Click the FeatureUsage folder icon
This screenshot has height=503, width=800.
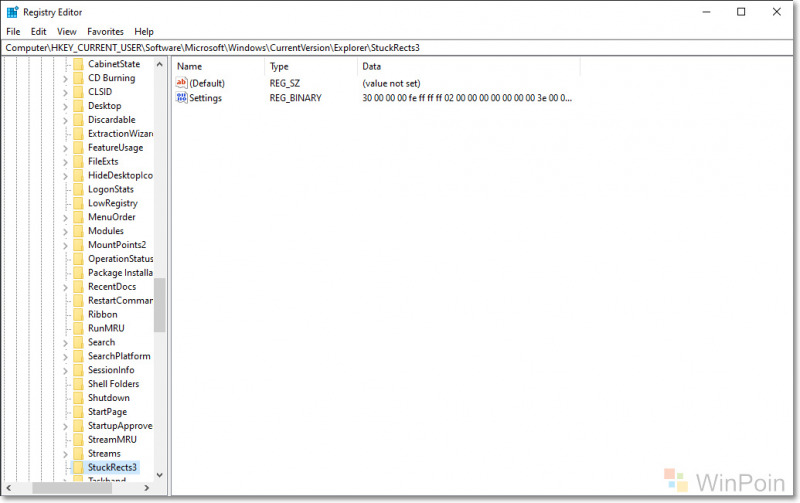pos(78,147)
